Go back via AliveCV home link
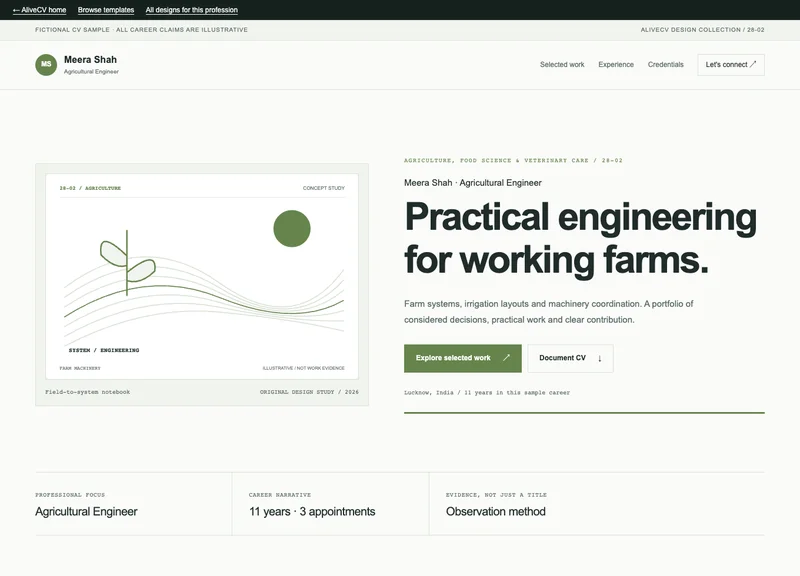 (x=39, y=10)
